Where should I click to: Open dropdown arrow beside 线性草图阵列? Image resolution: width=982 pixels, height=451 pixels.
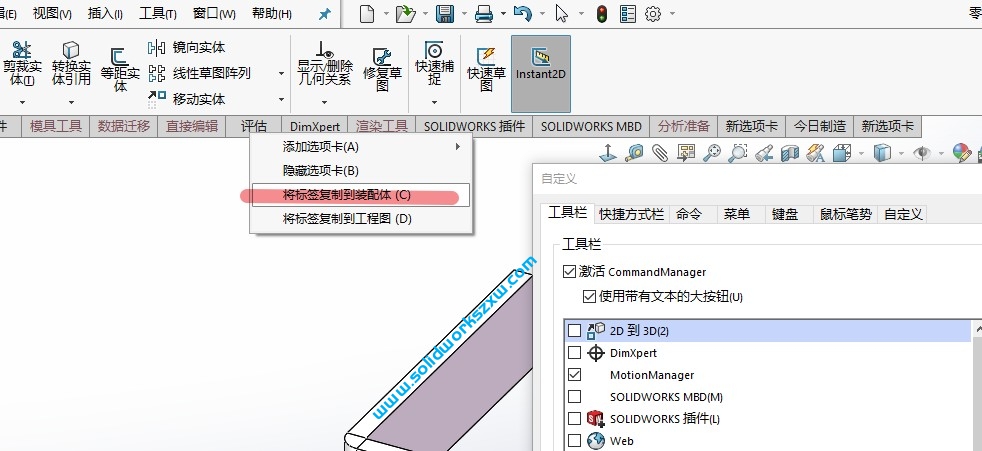click(282, 73)
